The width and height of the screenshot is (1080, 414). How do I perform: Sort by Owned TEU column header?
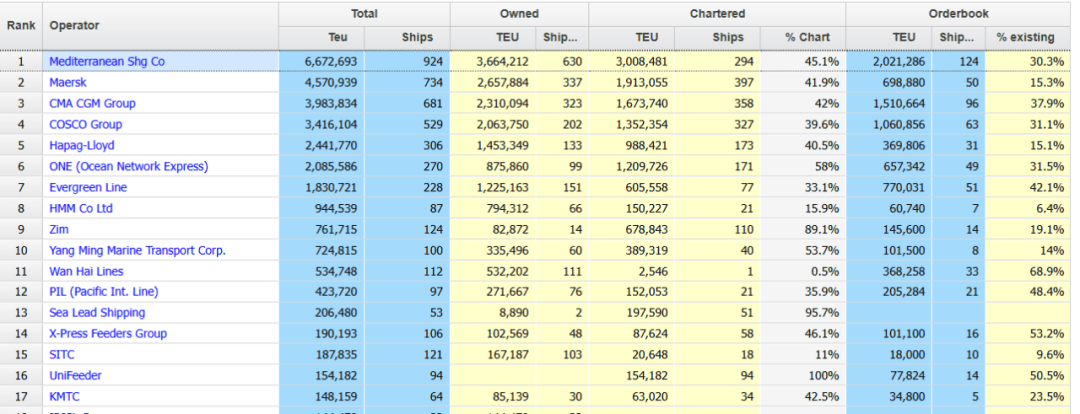(x=493, y=38)
